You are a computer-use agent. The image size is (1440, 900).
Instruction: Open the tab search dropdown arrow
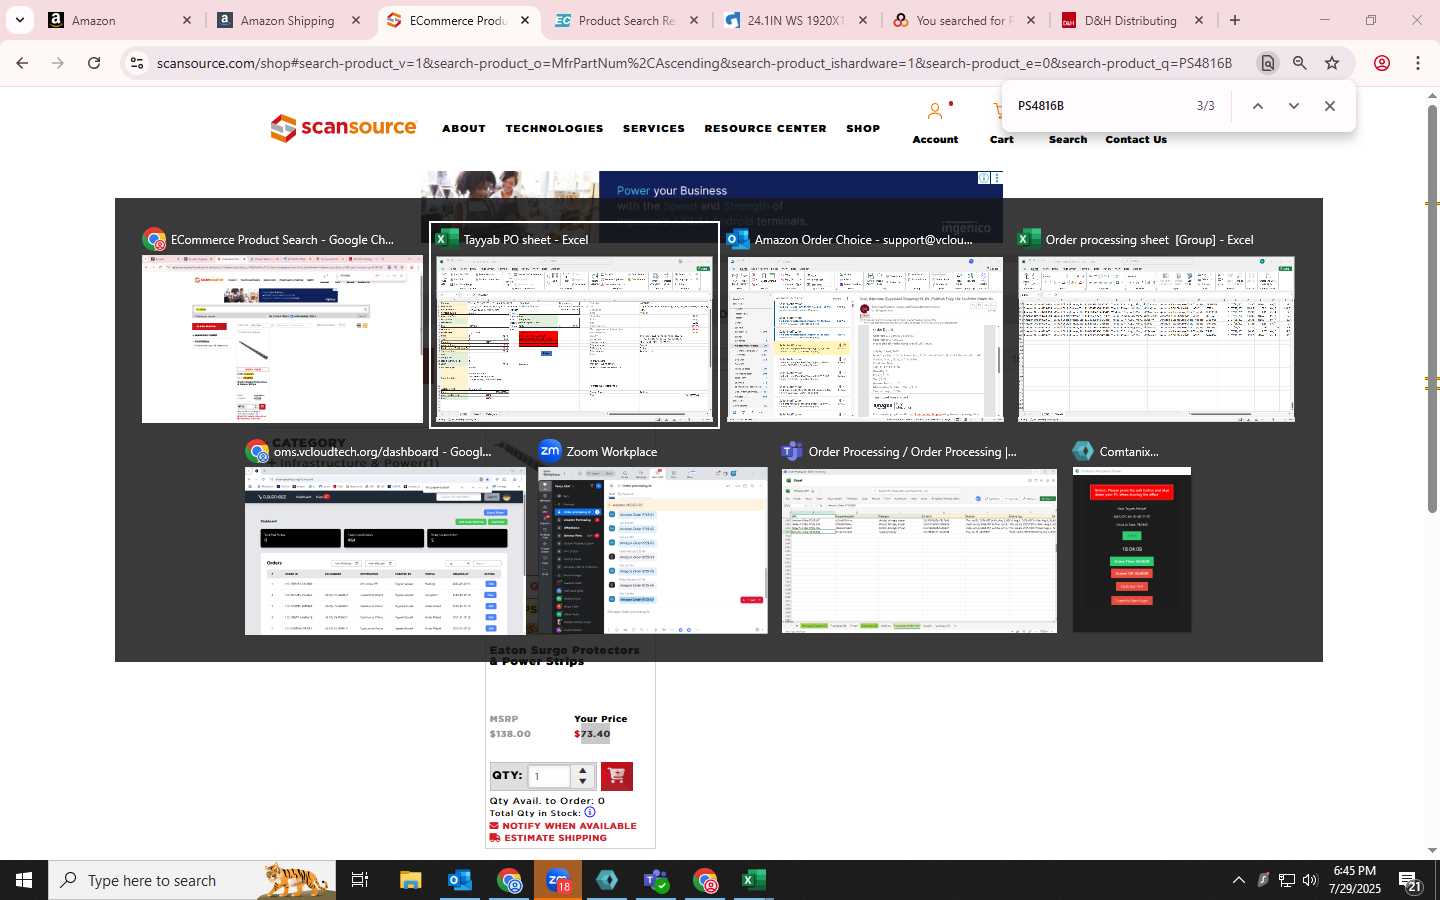pos(19,20)
